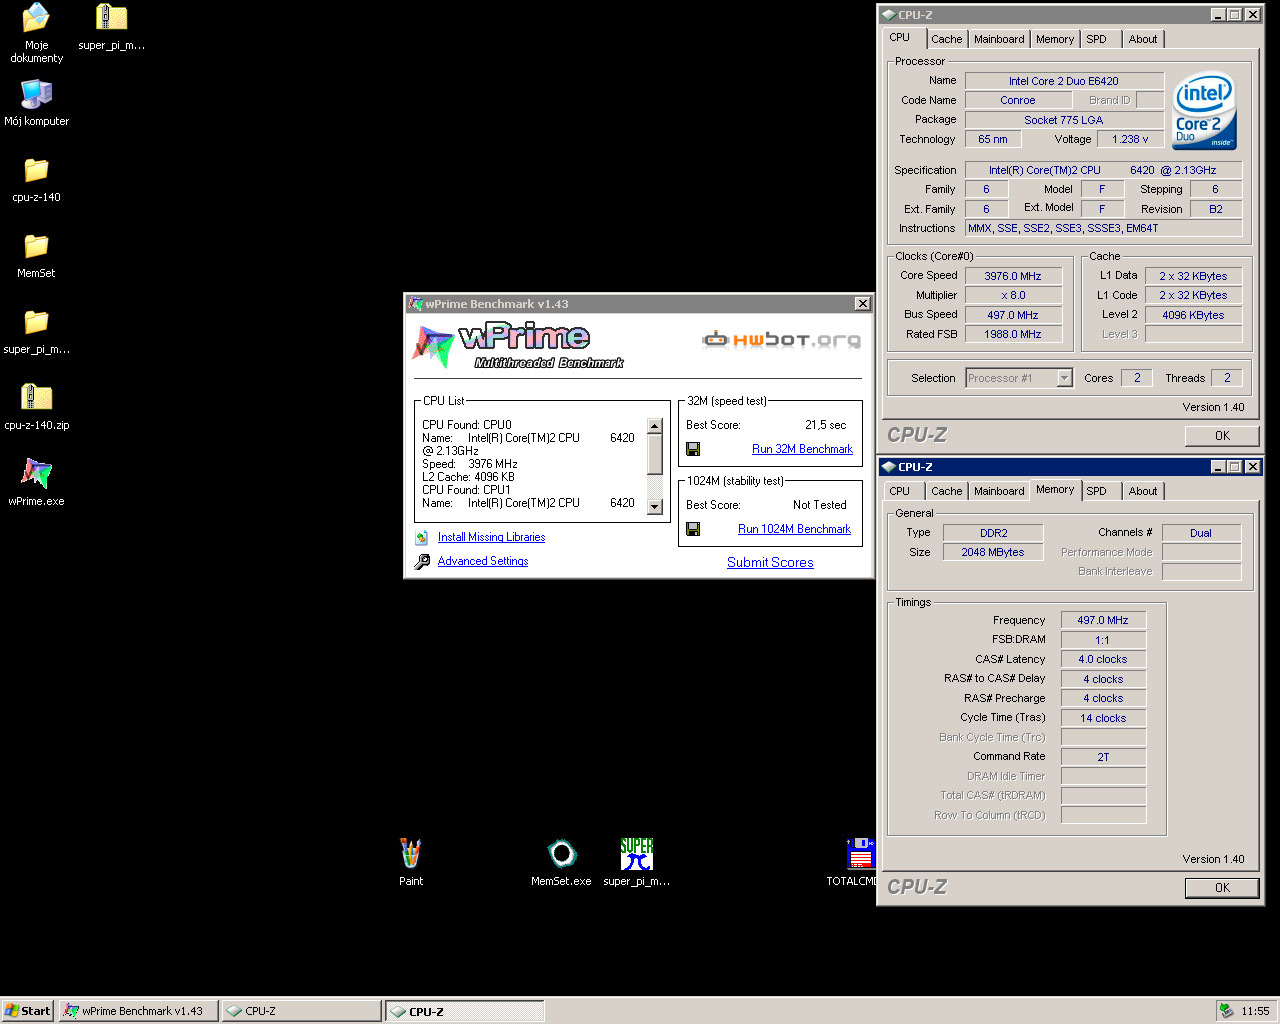Activate the second pressed CPU-Z taskbar button
The image size is (1280, 1024).
465,1011
